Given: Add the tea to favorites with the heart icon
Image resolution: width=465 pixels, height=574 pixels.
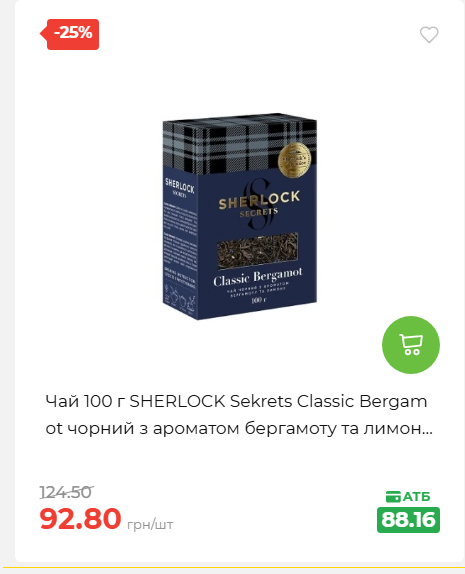Looking at the screenshot, I should click(429, 35).
